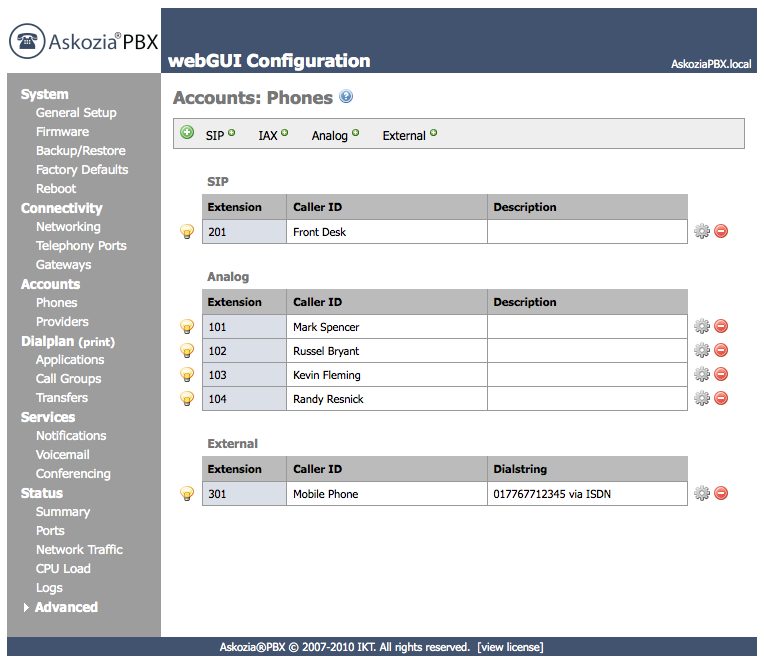Edit Randy Resnick extension 104 settings
This screenshot has width=764, height=666.
click(x=702, y=398)
